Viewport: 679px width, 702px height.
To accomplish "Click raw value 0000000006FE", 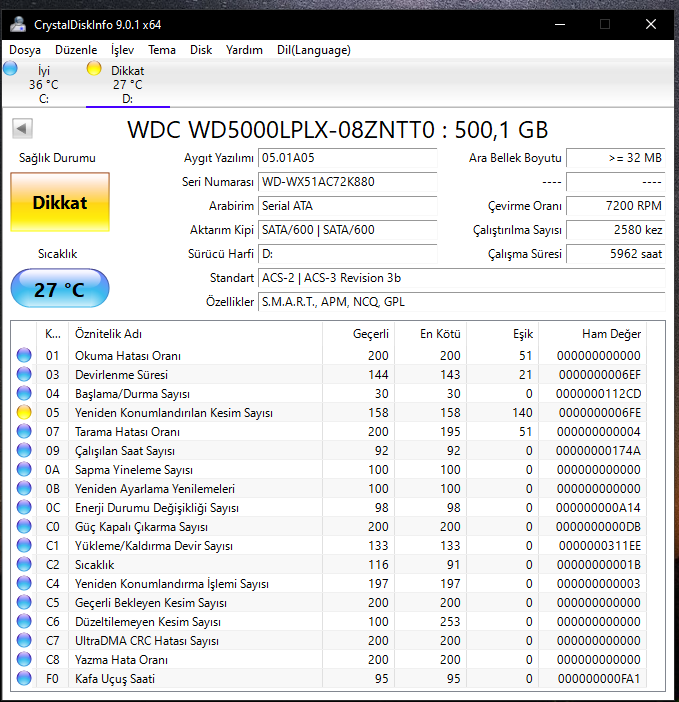I will click(x=600, y=413).
